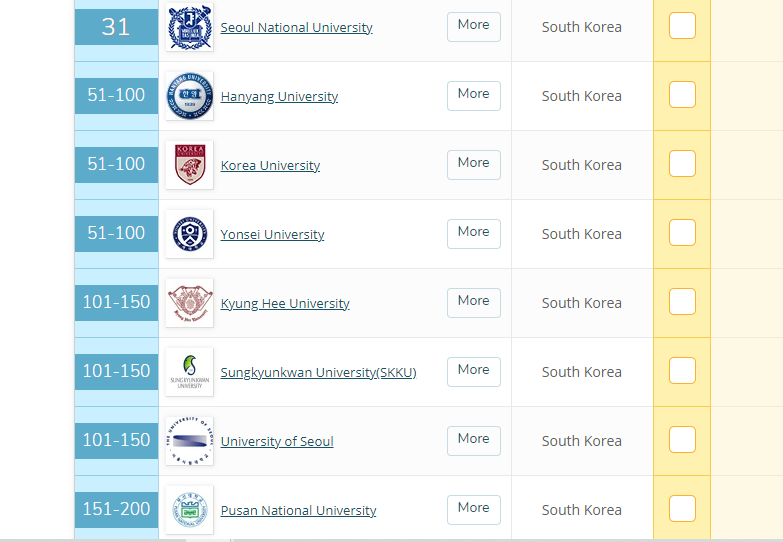Click rank 101-150 beside Kyung Hee University
The width and height of the screenshot is (783, 542).
(116, 302)
